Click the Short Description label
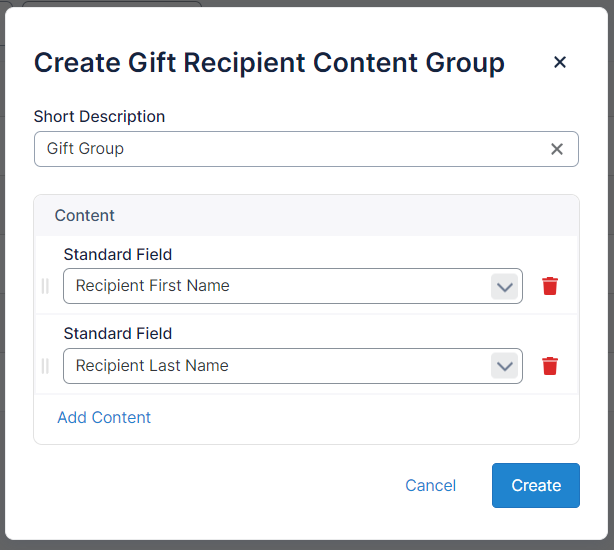614x550 pixels. (x=99, y=117)
